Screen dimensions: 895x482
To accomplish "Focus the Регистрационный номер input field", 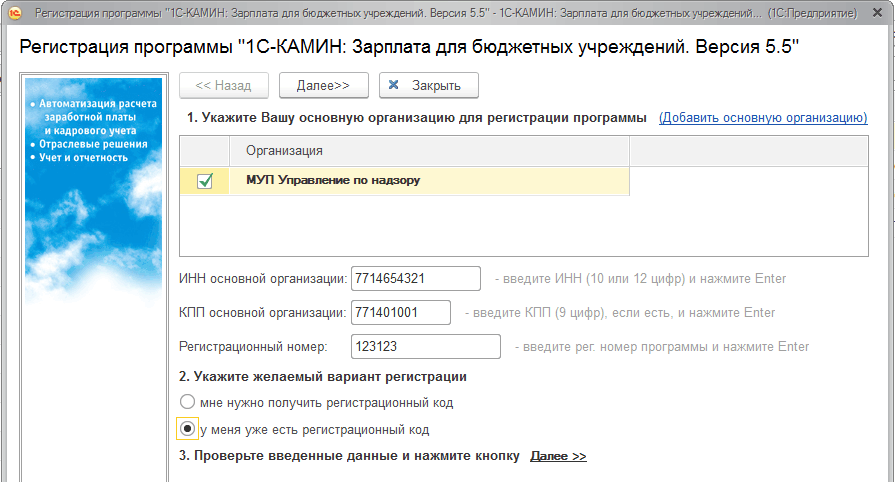I will pyautogui.click(x=425, y=347).
